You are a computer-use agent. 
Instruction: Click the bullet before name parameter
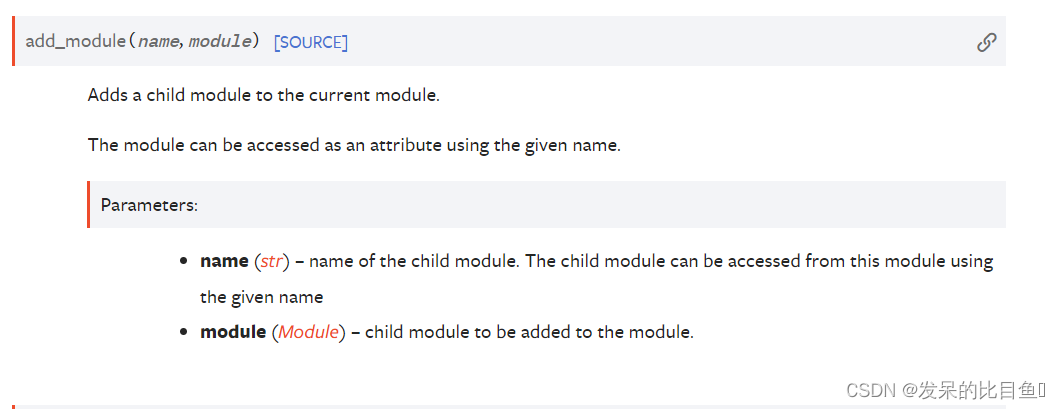point(183,262)
